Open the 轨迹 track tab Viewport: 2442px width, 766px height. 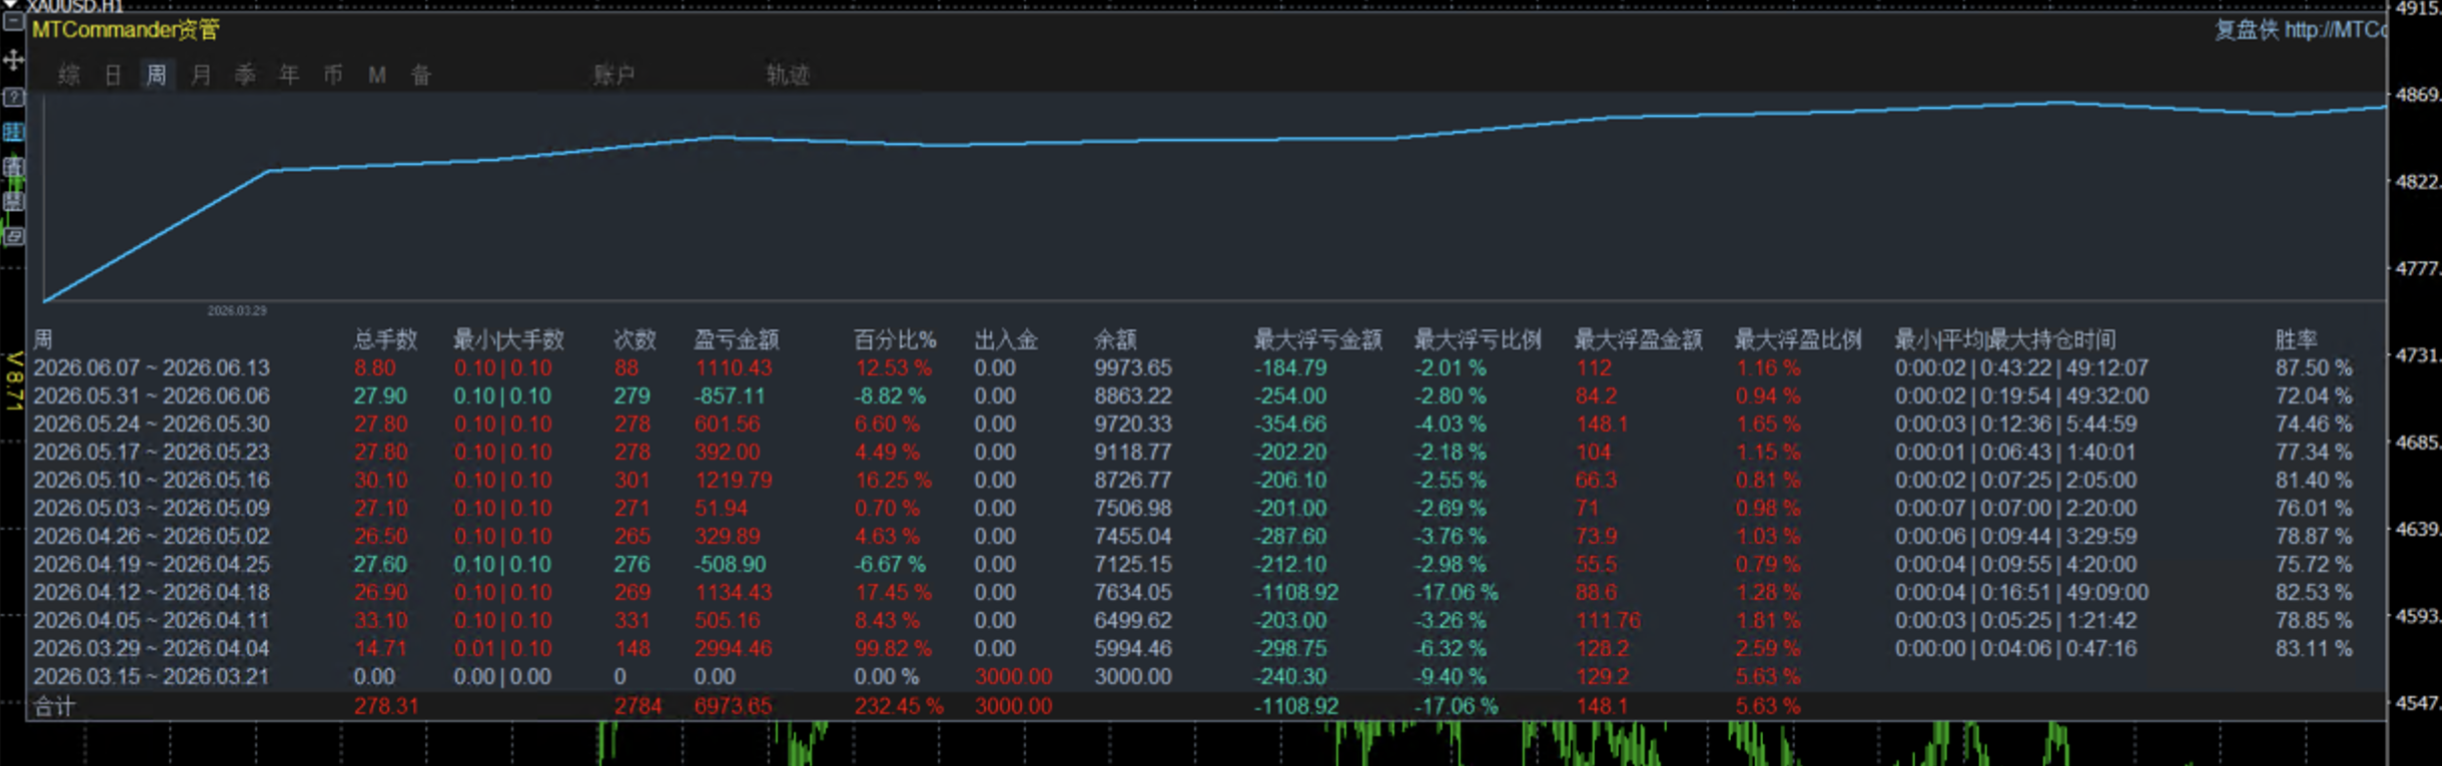click(x=788, y=75)
